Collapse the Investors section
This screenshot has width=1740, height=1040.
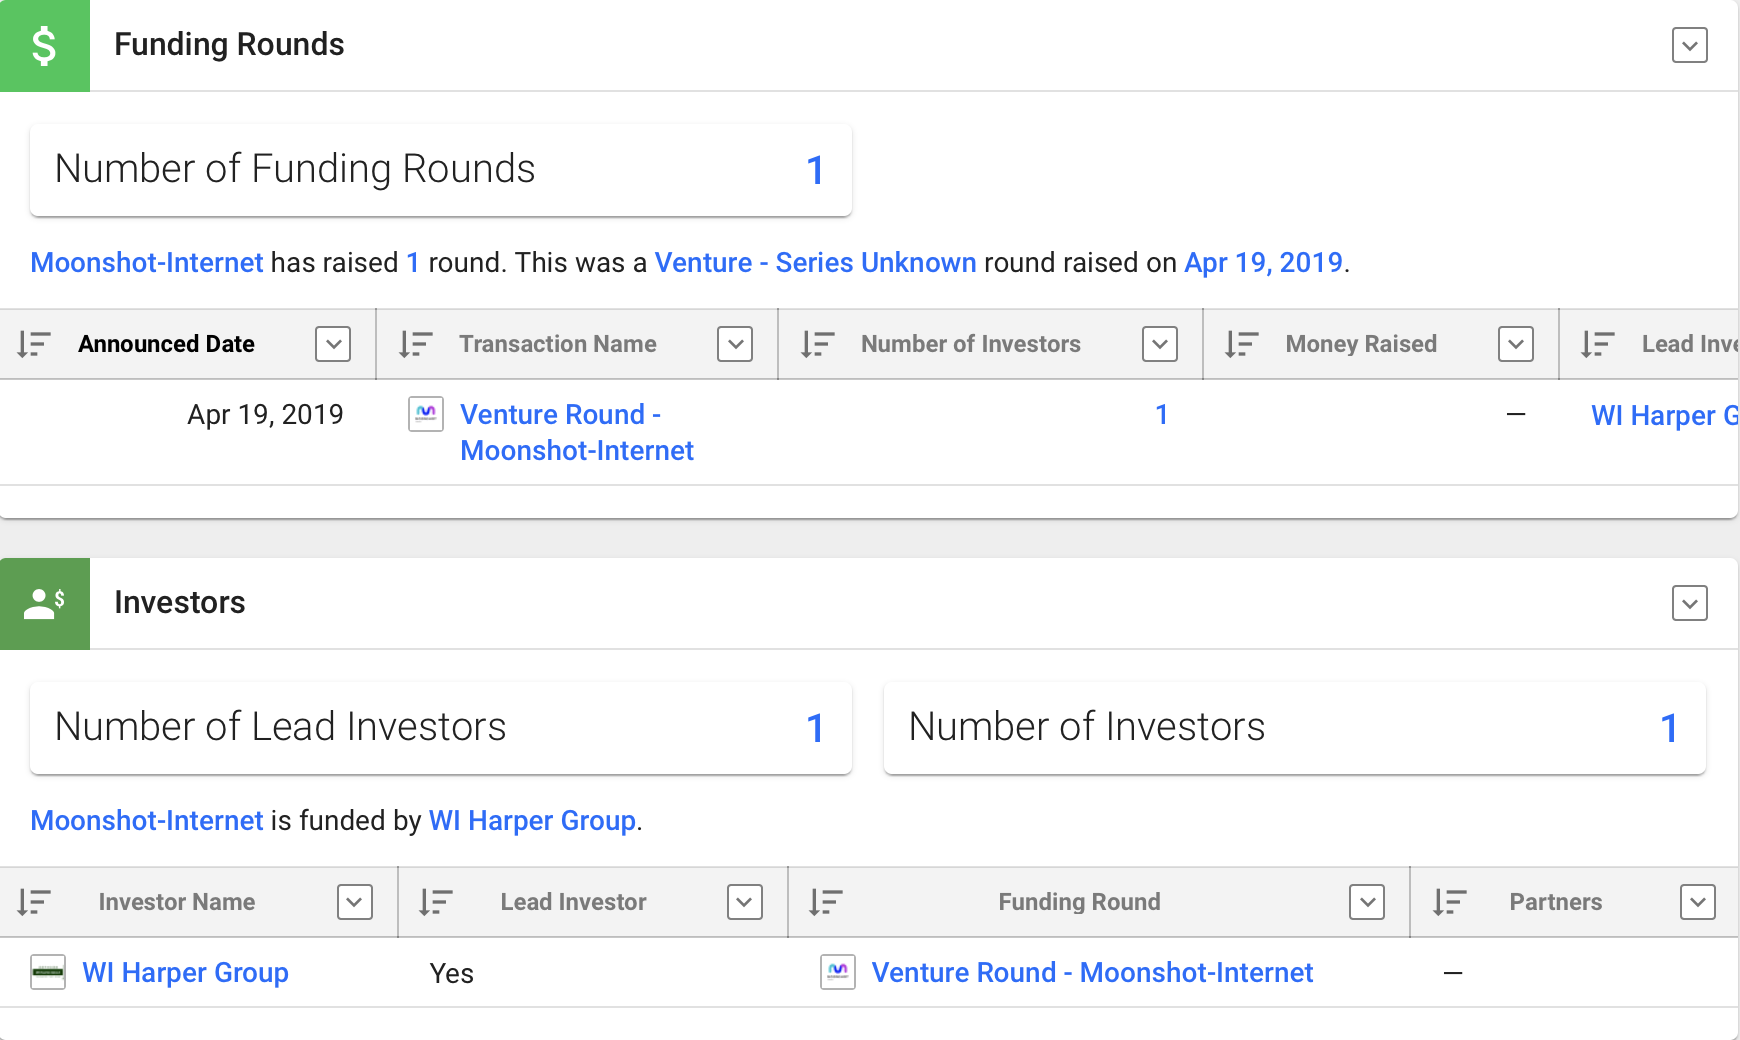(1690, 603)
